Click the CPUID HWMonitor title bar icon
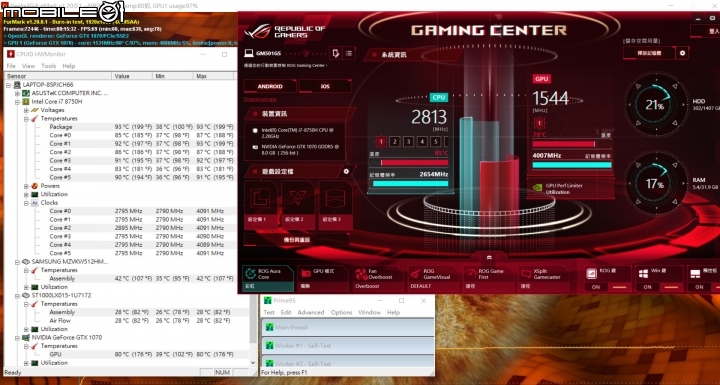Image resolution: width=720 pixels, height=385 pixels. (10, 54)
